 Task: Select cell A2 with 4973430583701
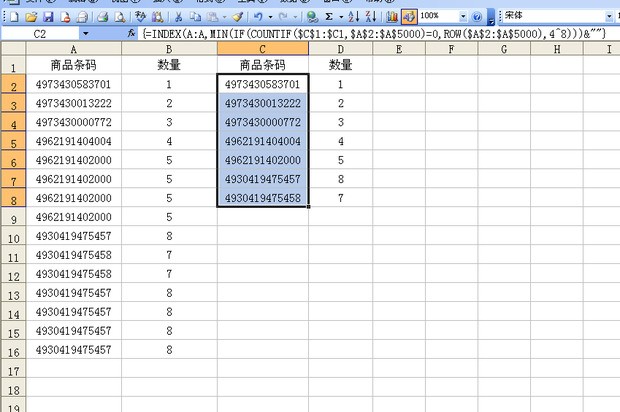(74, 84)
